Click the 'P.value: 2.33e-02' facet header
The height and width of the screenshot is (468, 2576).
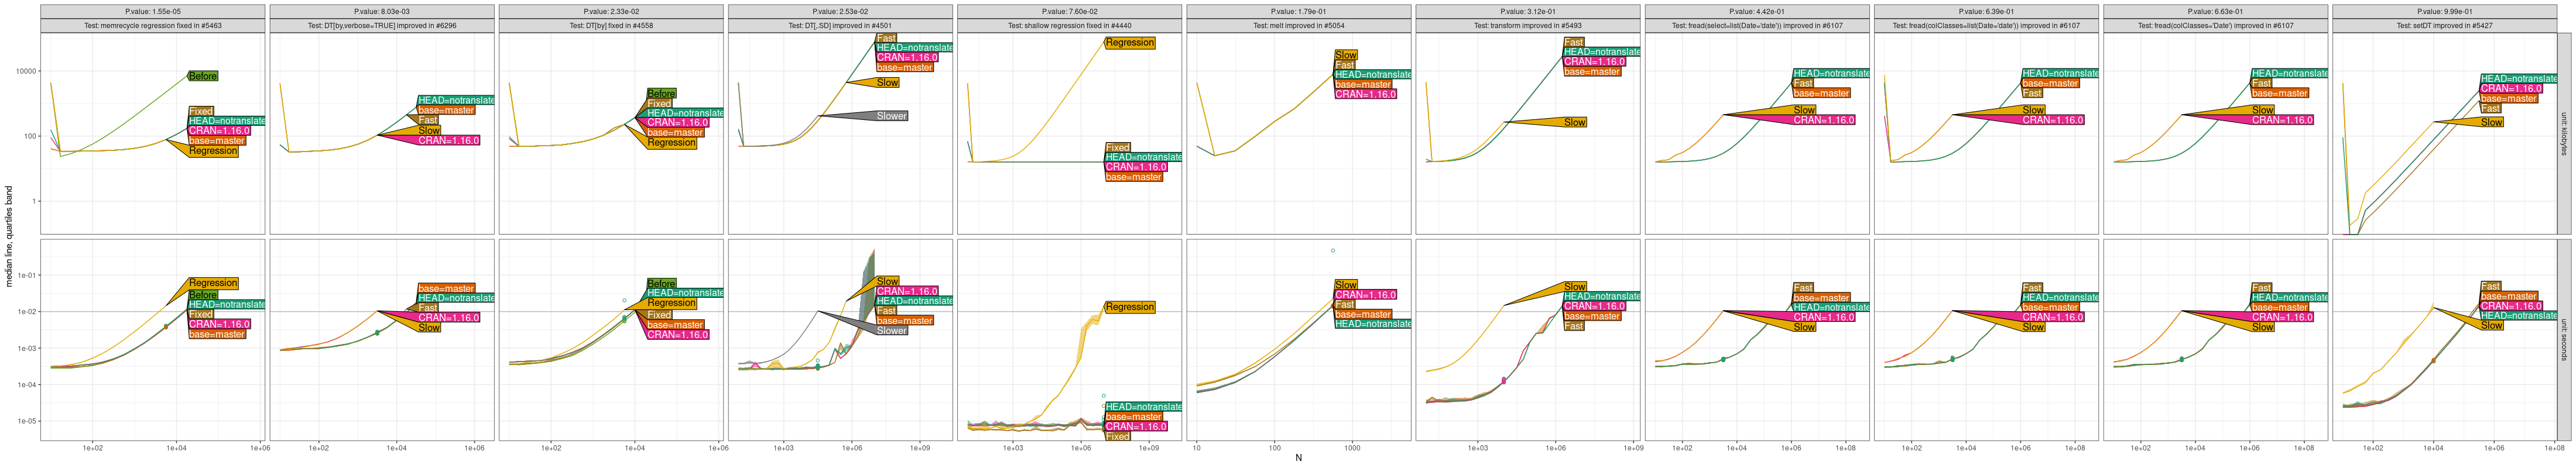[611, 12]
